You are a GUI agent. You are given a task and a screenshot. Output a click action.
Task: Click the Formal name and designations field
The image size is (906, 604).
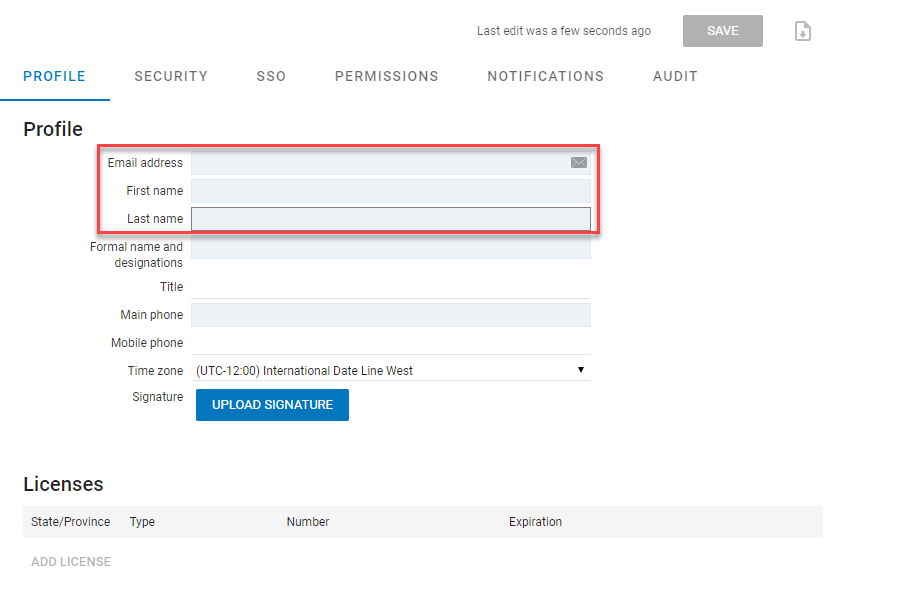tap(391, 247)
